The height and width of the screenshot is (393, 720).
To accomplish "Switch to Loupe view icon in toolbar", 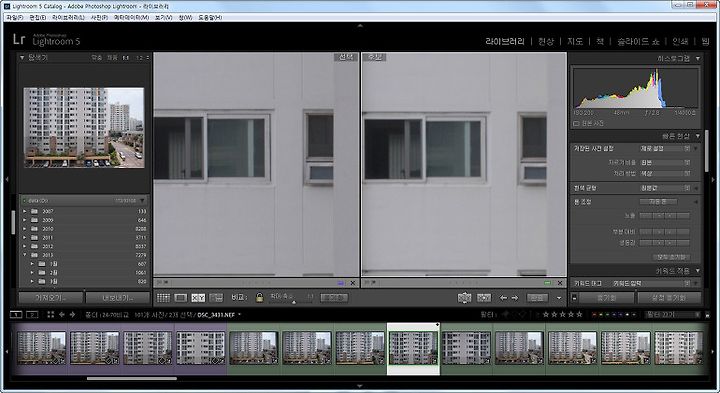I will tap(180, 298).
